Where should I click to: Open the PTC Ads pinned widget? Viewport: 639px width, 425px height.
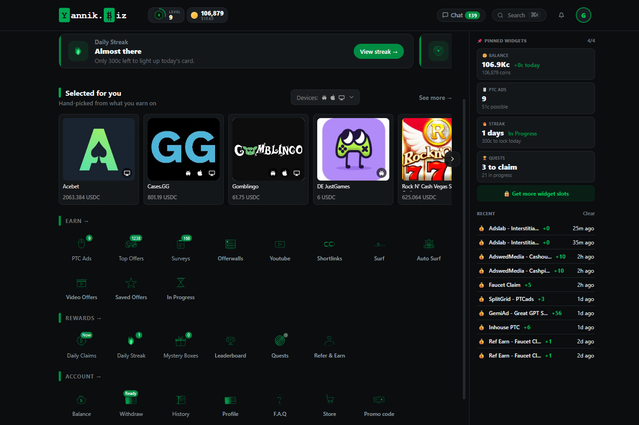[x=536, y=98]
